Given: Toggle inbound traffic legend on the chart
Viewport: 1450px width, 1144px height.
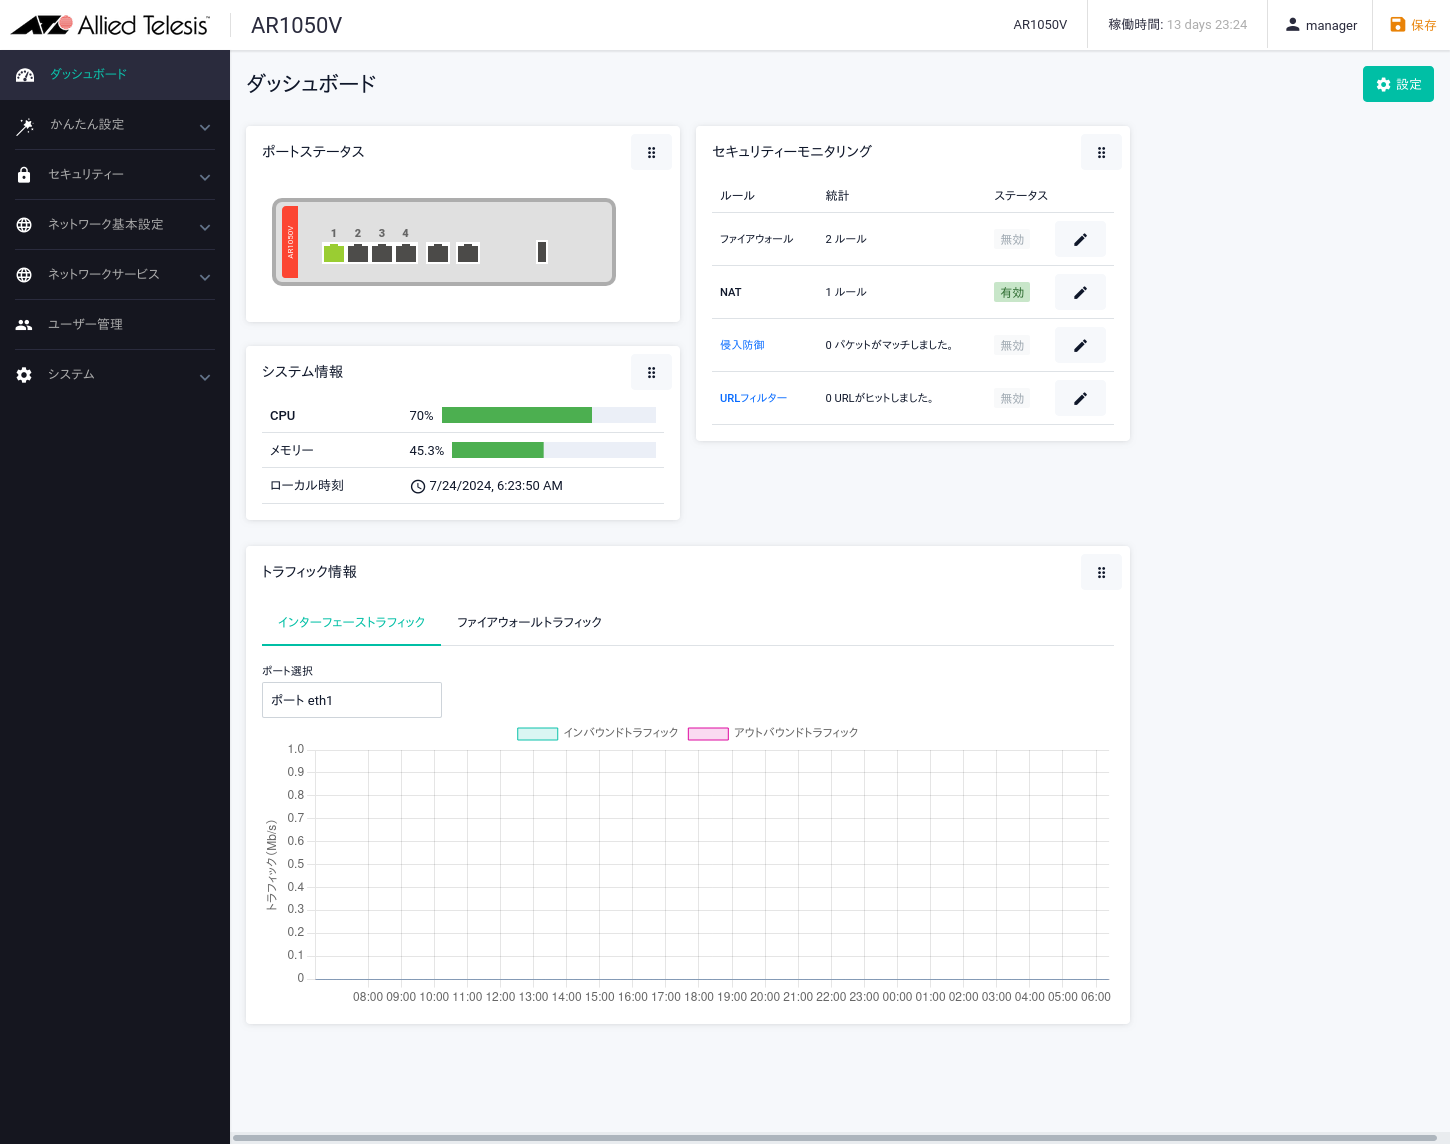Looking at the screenshot, I should click(x=537, y=734).
